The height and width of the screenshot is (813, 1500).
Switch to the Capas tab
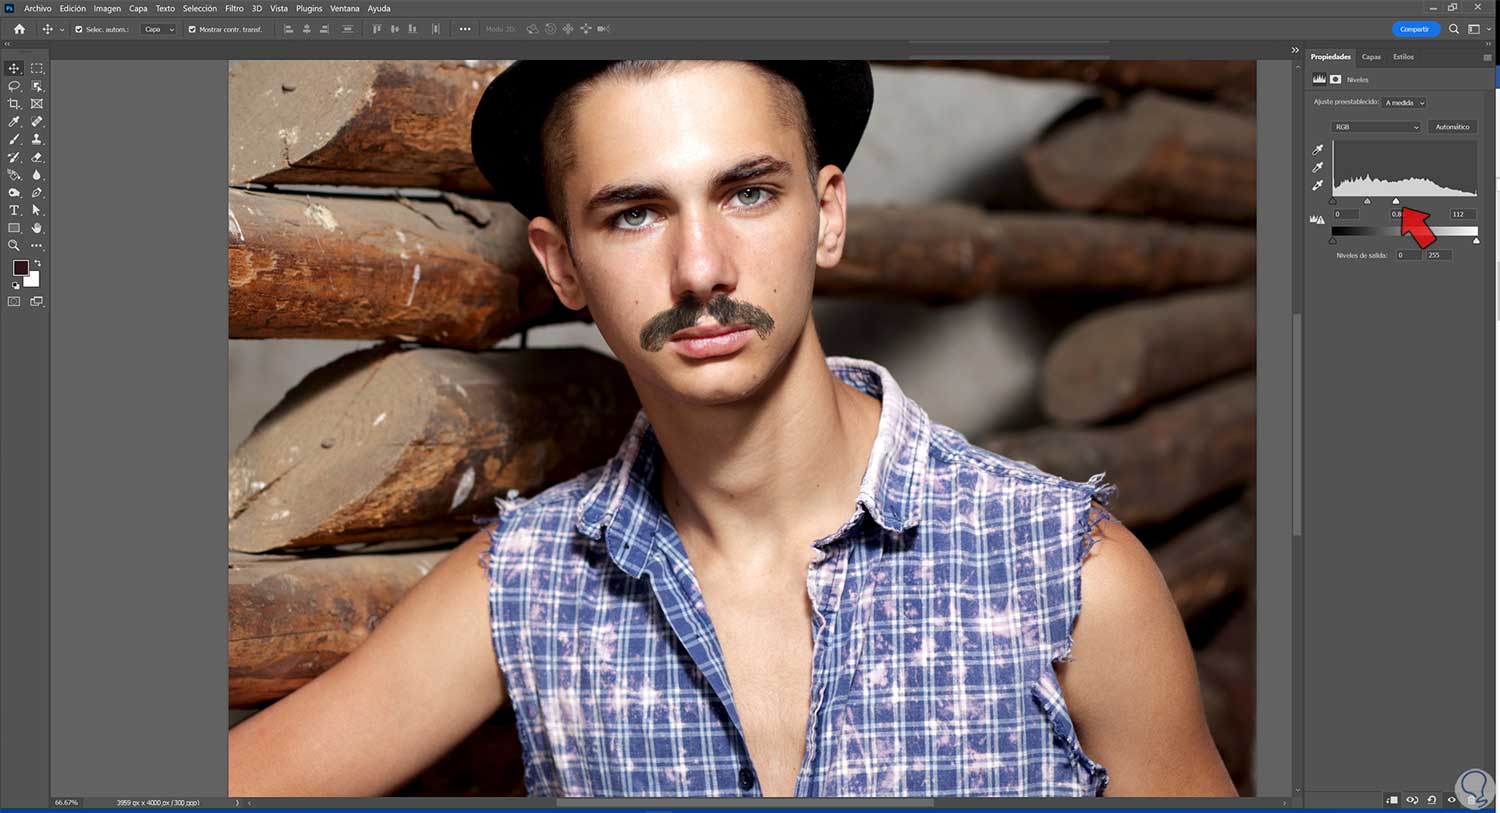(1371, 57)
